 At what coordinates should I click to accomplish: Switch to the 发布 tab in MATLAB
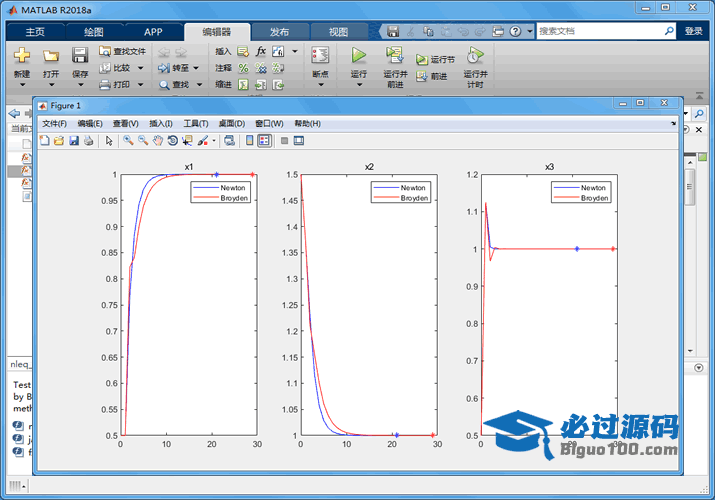[279, 32]
